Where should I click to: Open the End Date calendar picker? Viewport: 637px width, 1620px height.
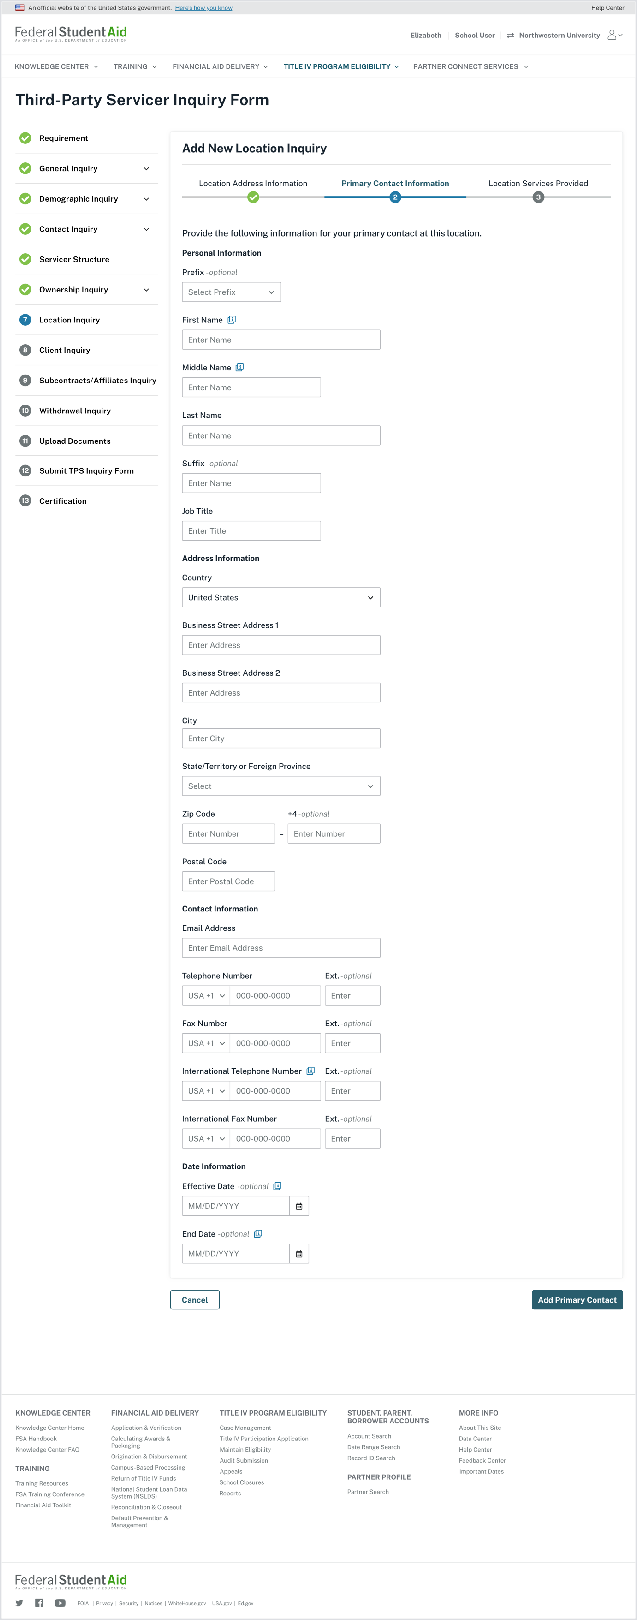(299, 1254)
